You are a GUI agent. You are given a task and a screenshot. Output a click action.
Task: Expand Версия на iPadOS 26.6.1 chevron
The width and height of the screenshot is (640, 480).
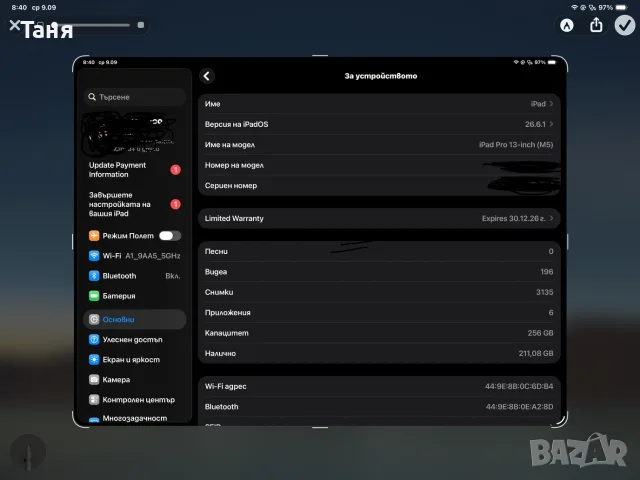pos(551,124)
